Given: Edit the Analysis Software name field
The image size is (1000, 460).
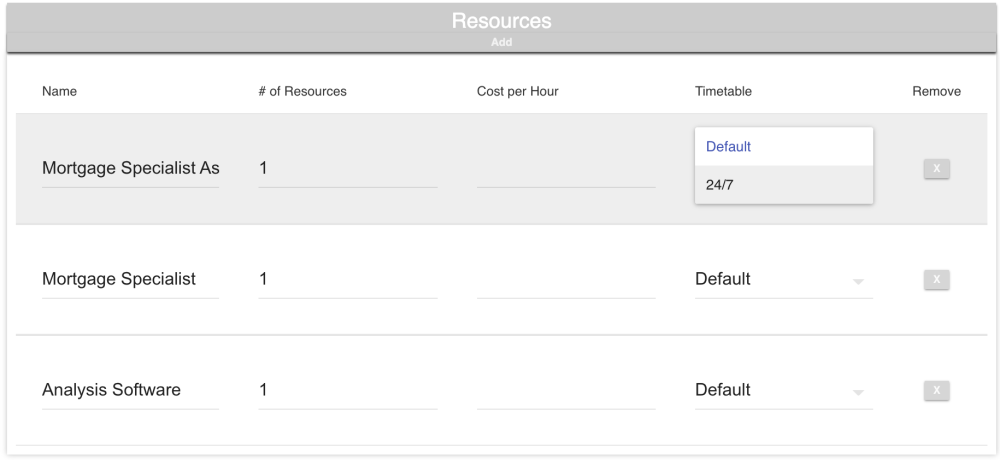Looking at the screenshot, I should (130, 391).
